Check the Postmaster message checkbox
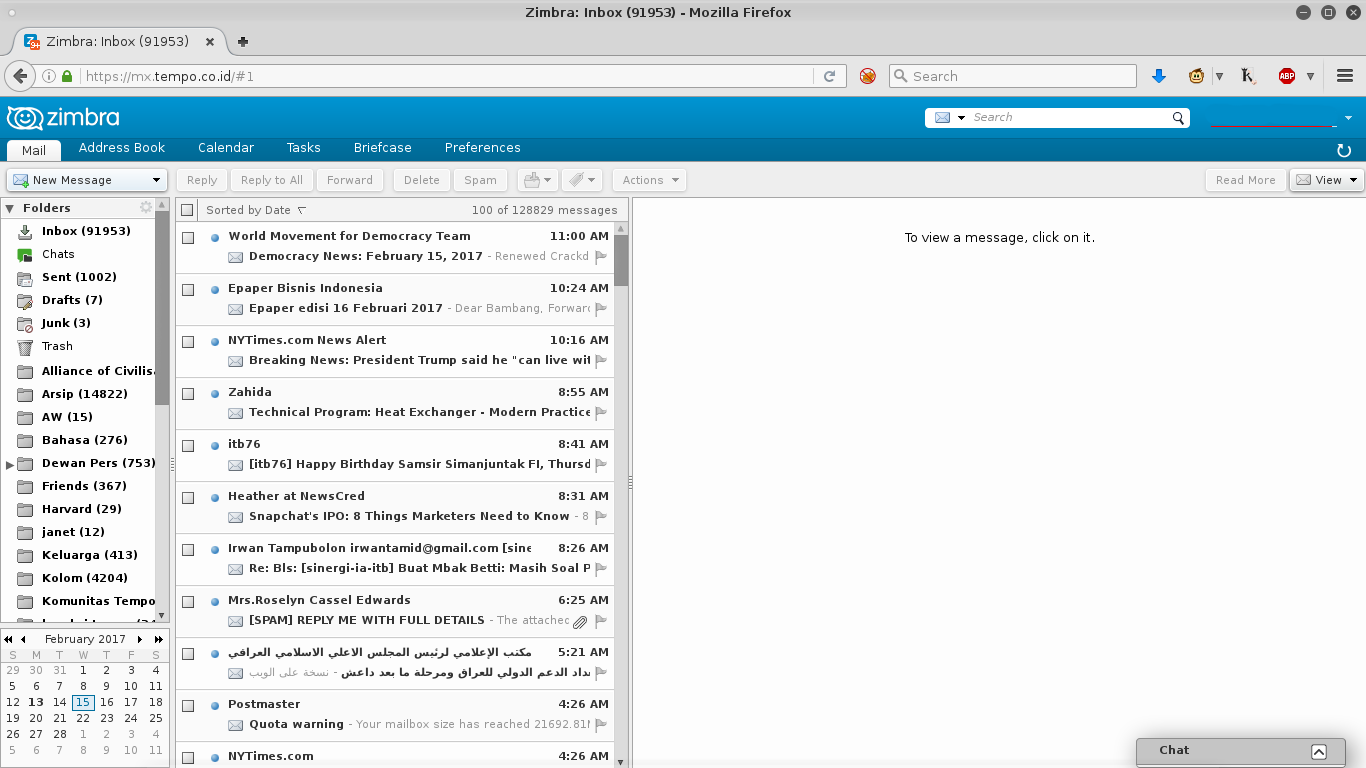 click(x=188, y=706)
